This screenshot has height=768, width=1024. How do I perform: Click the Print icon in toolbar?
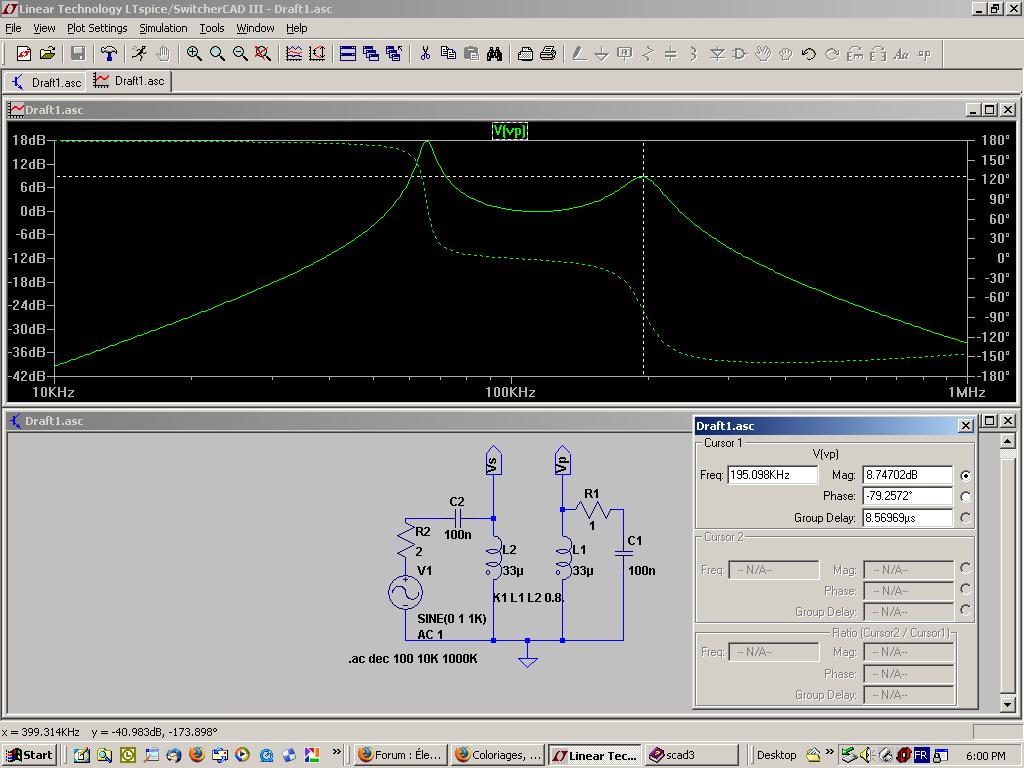[x=548, y=54]
